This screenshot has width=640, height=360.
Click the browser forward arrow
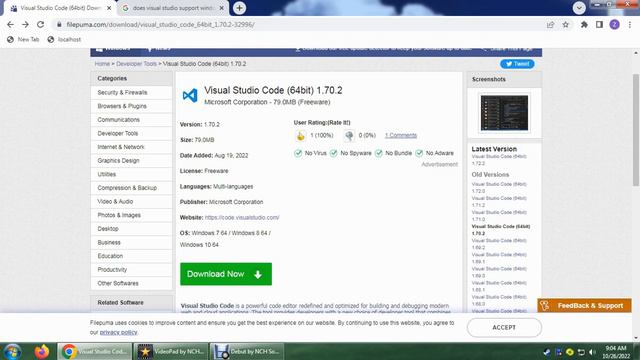pos(25,24)
